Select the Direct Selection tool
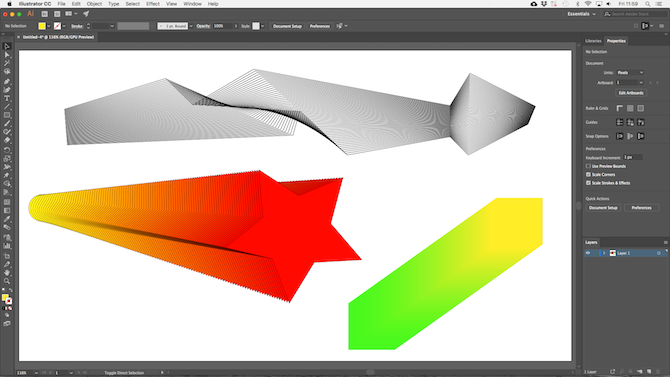Viewport: 670px width, 377px height. tap(7, 55)
